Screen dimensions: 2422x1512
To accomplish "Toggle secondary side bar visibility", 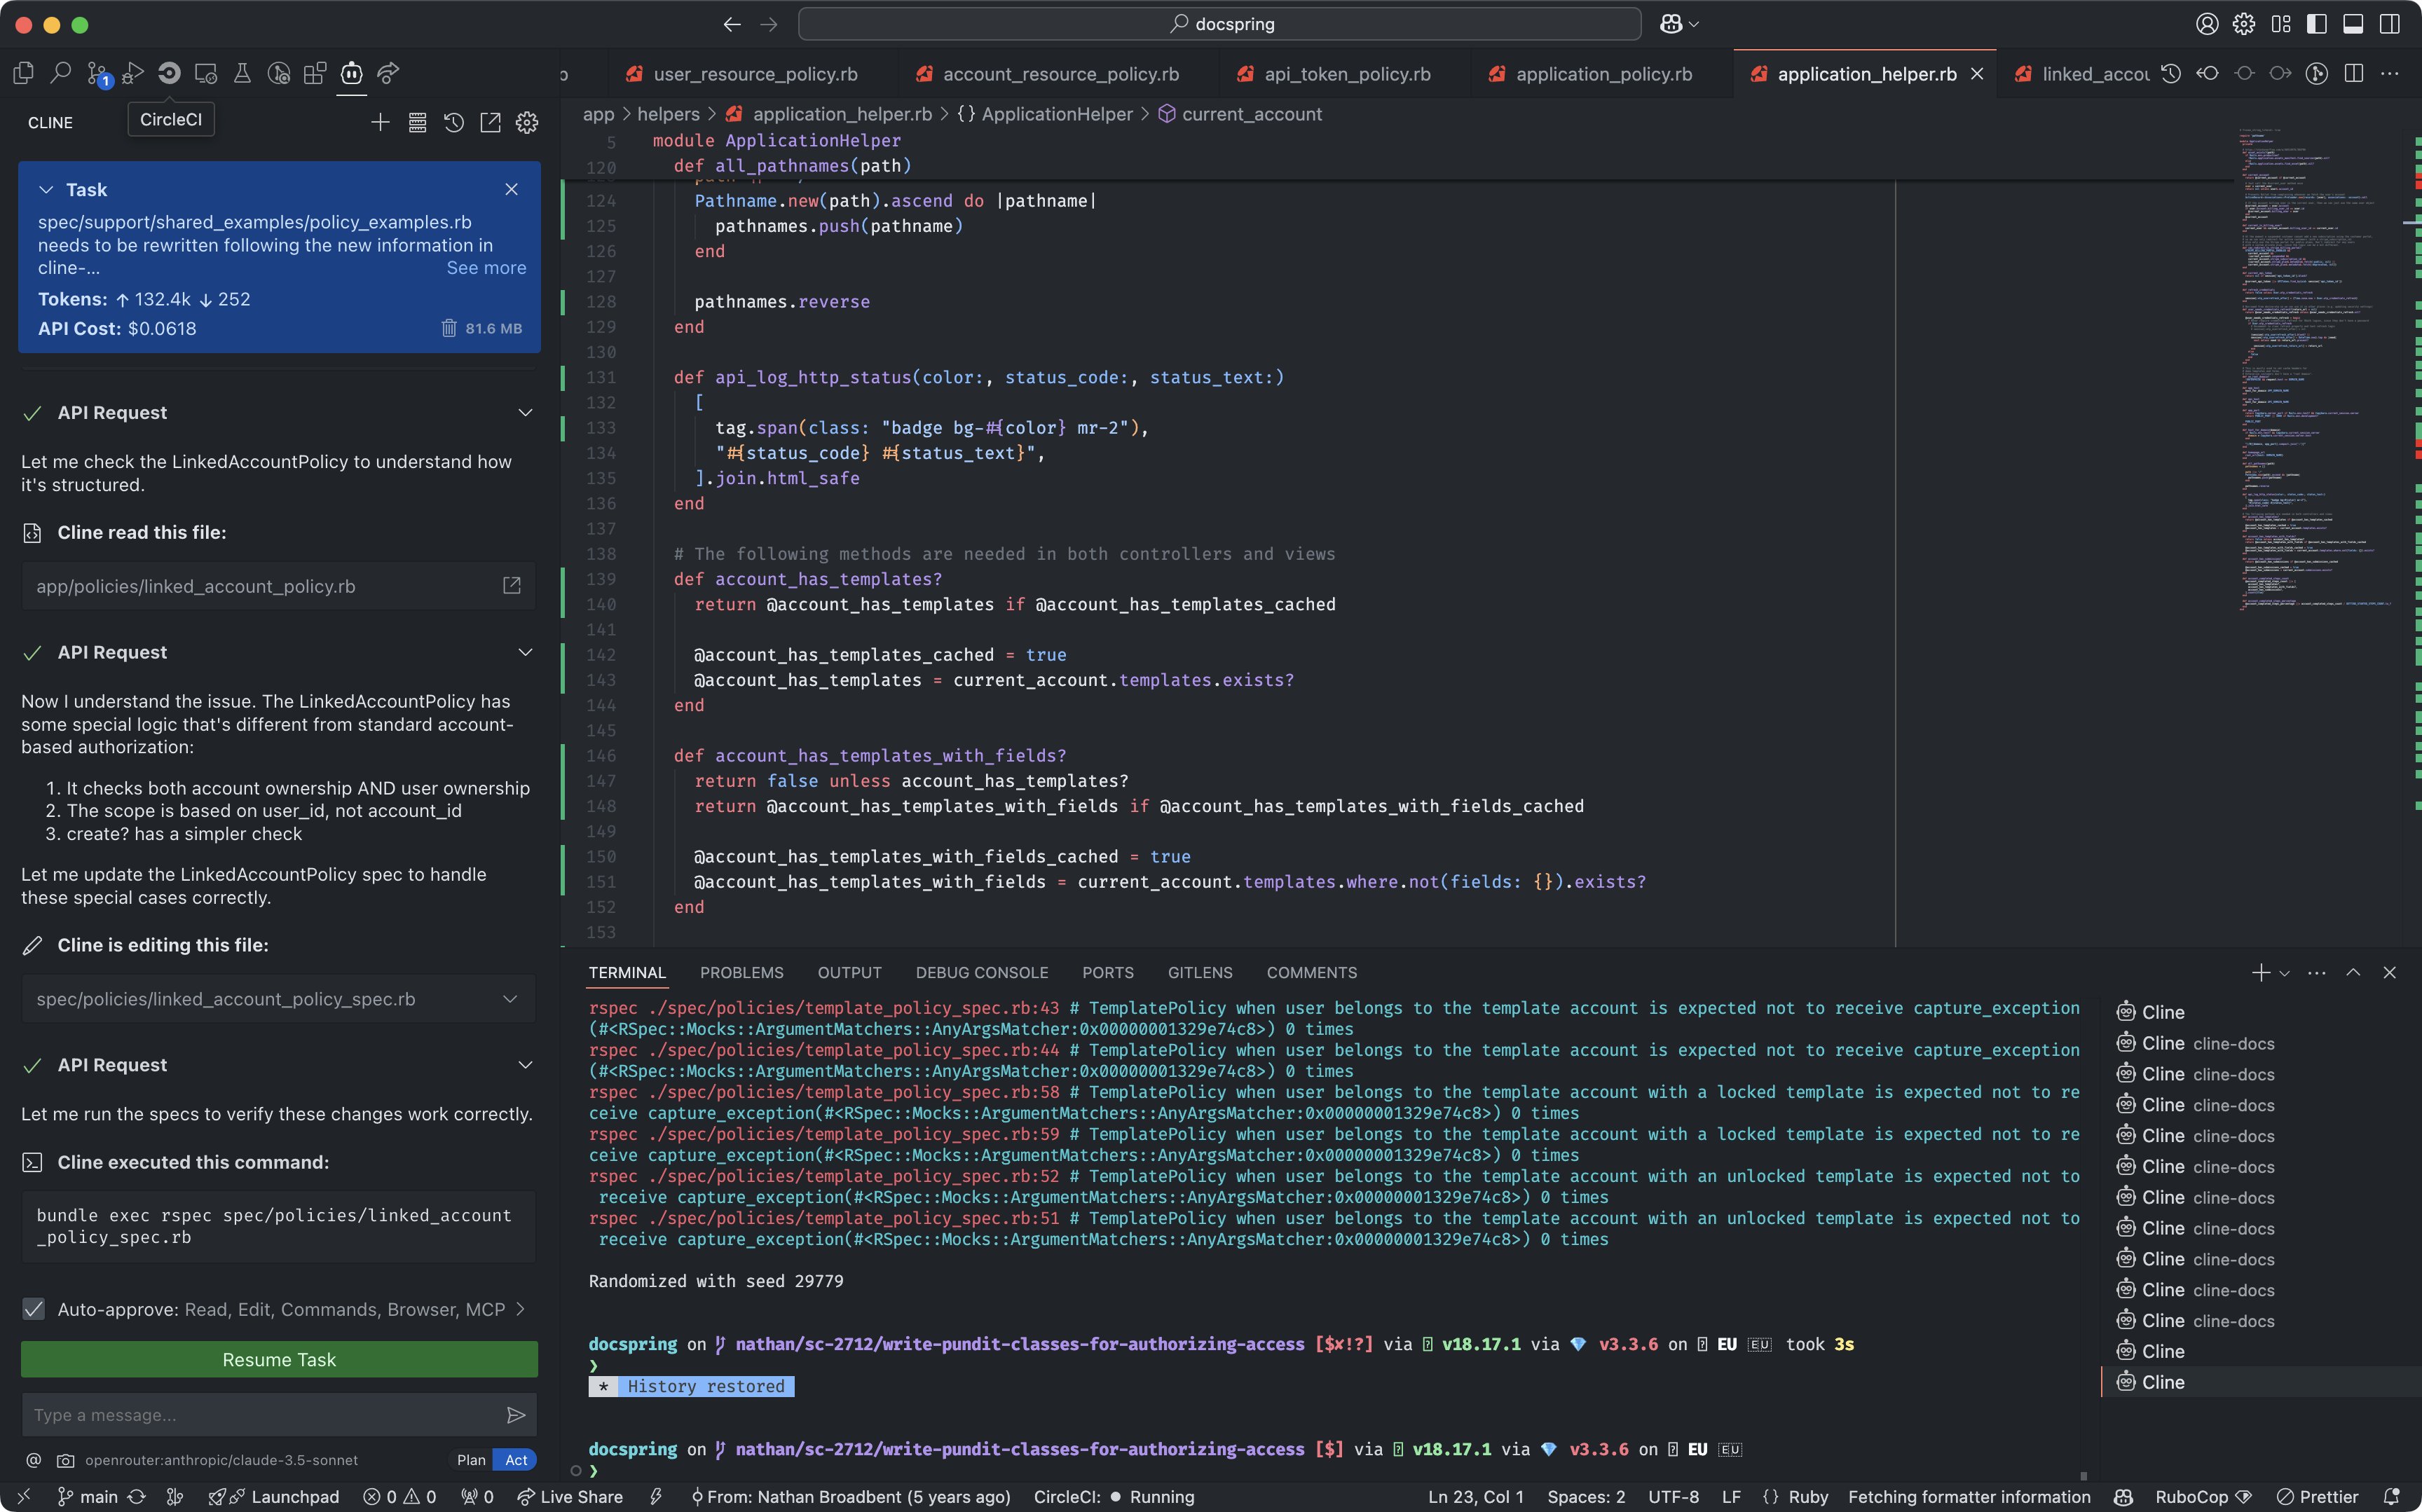I will click(x=2390, y=24).
